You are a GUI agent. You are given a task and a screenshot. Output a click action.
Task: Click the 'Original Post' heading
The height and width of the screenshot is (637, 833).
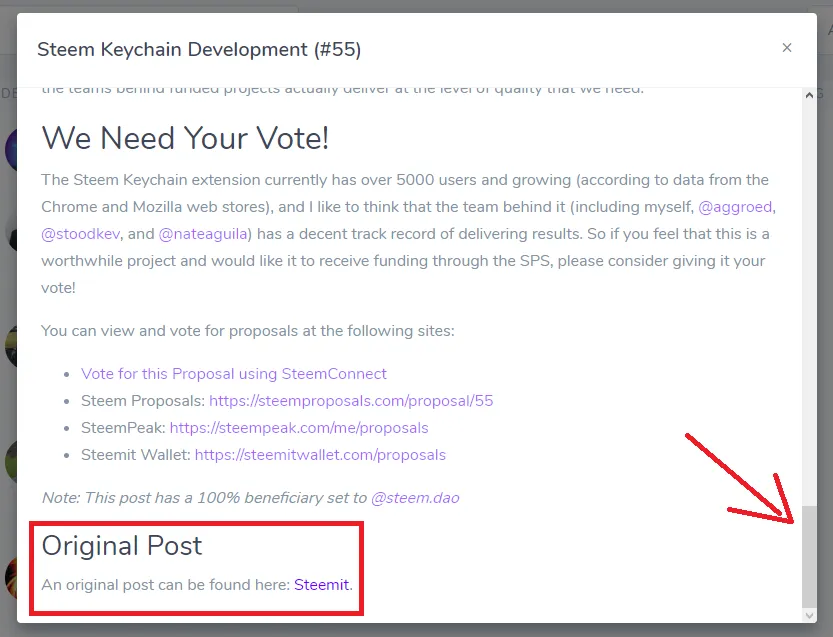click(122, 546)
